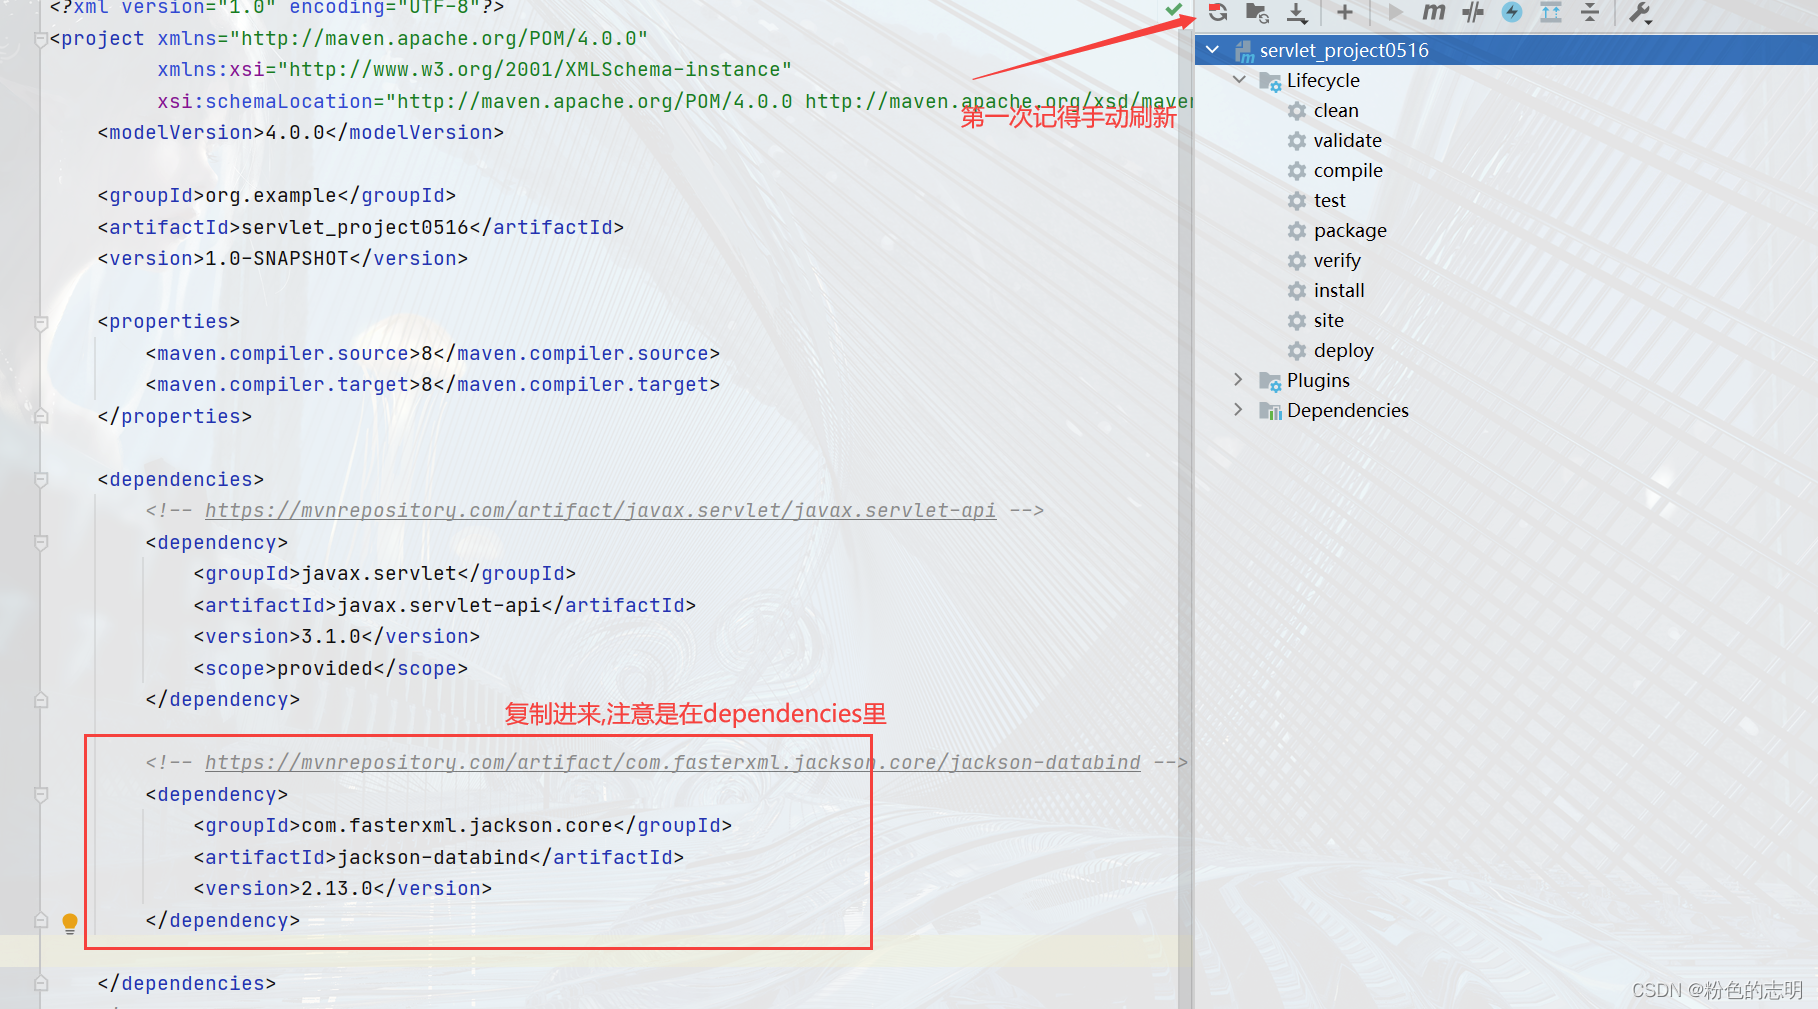Click version 2.13.0 line
Screen dimensions: 1818x1009
tap(343, 889)
